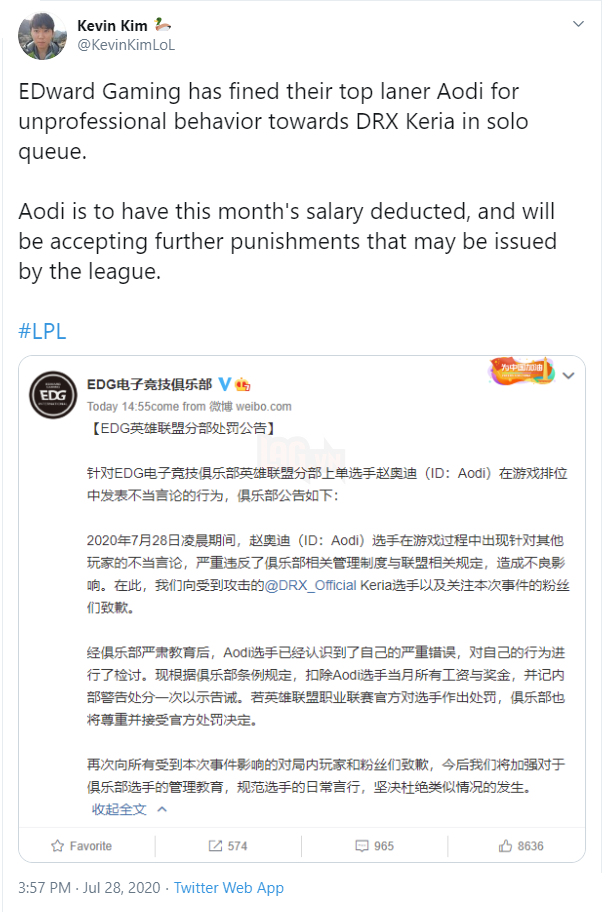The width and height of the screenshot is (603, 912).
Task: Click the embedded Weibo announcement image
Action: click(x=300, y=600)
